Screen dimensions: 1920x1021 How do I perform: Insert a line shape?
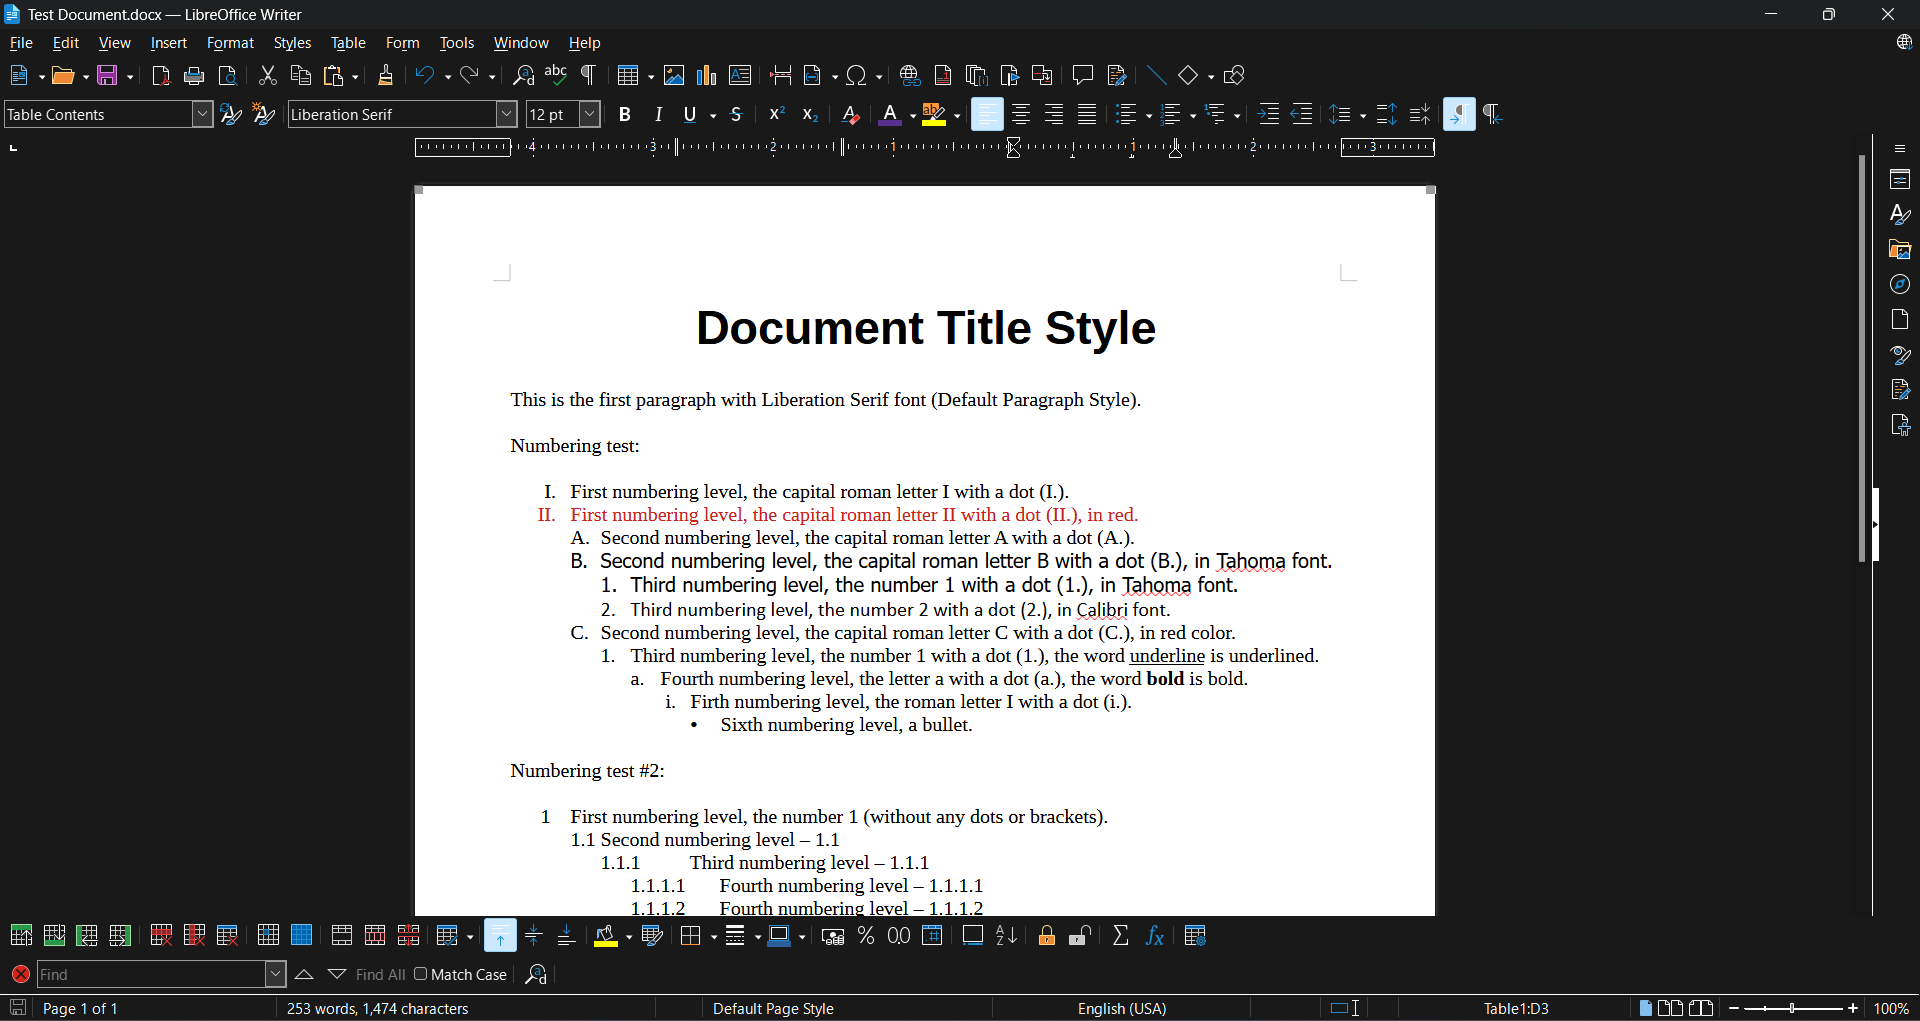click(1156, 76)
